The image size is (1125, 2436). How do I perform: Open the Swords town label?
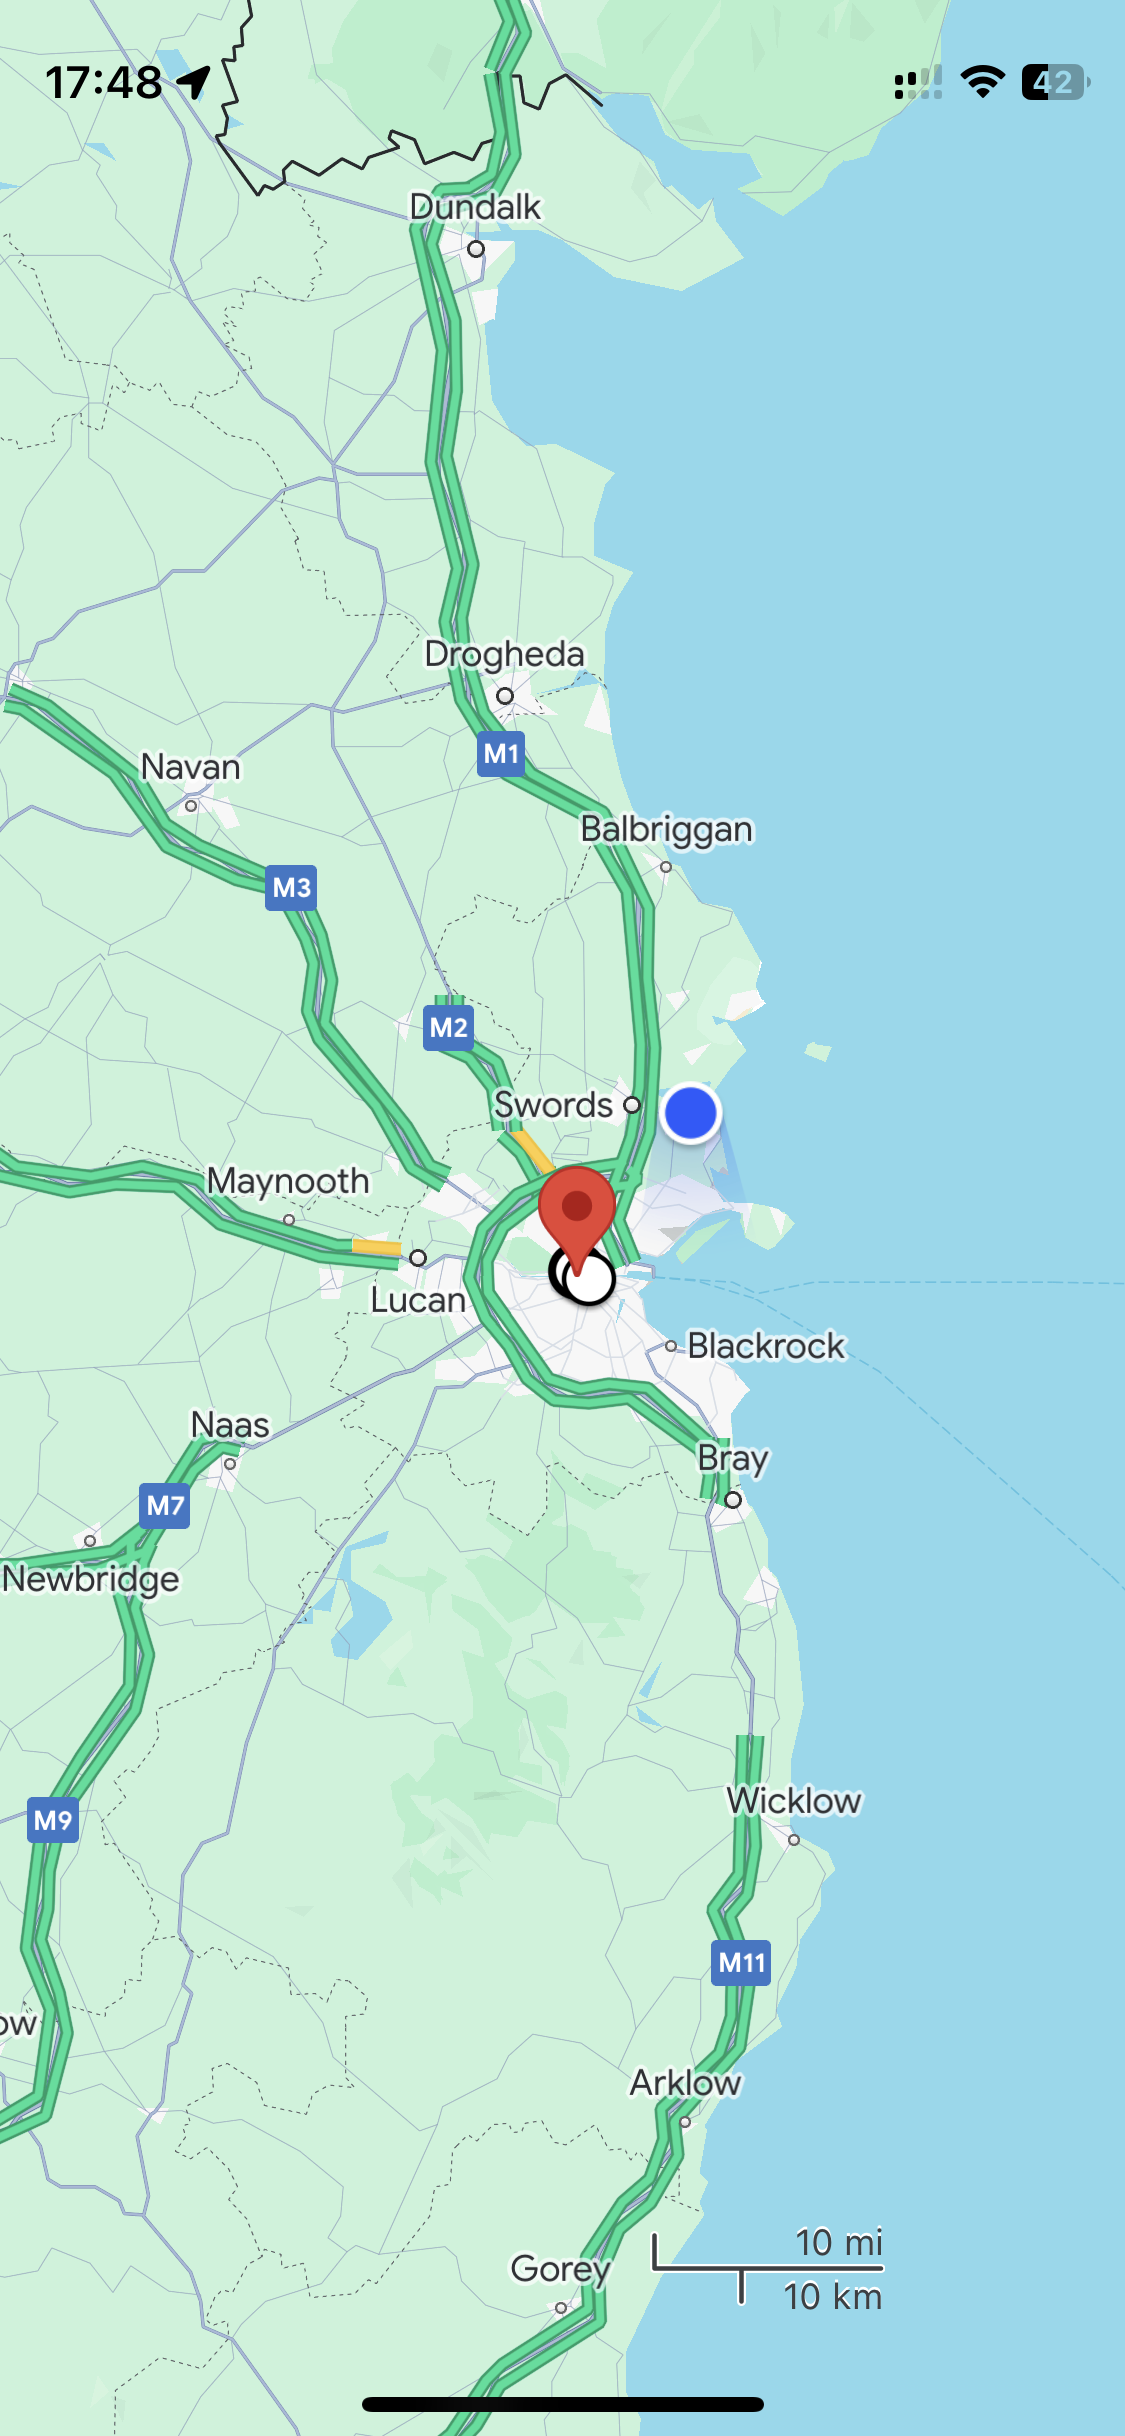pos(553,1105)
